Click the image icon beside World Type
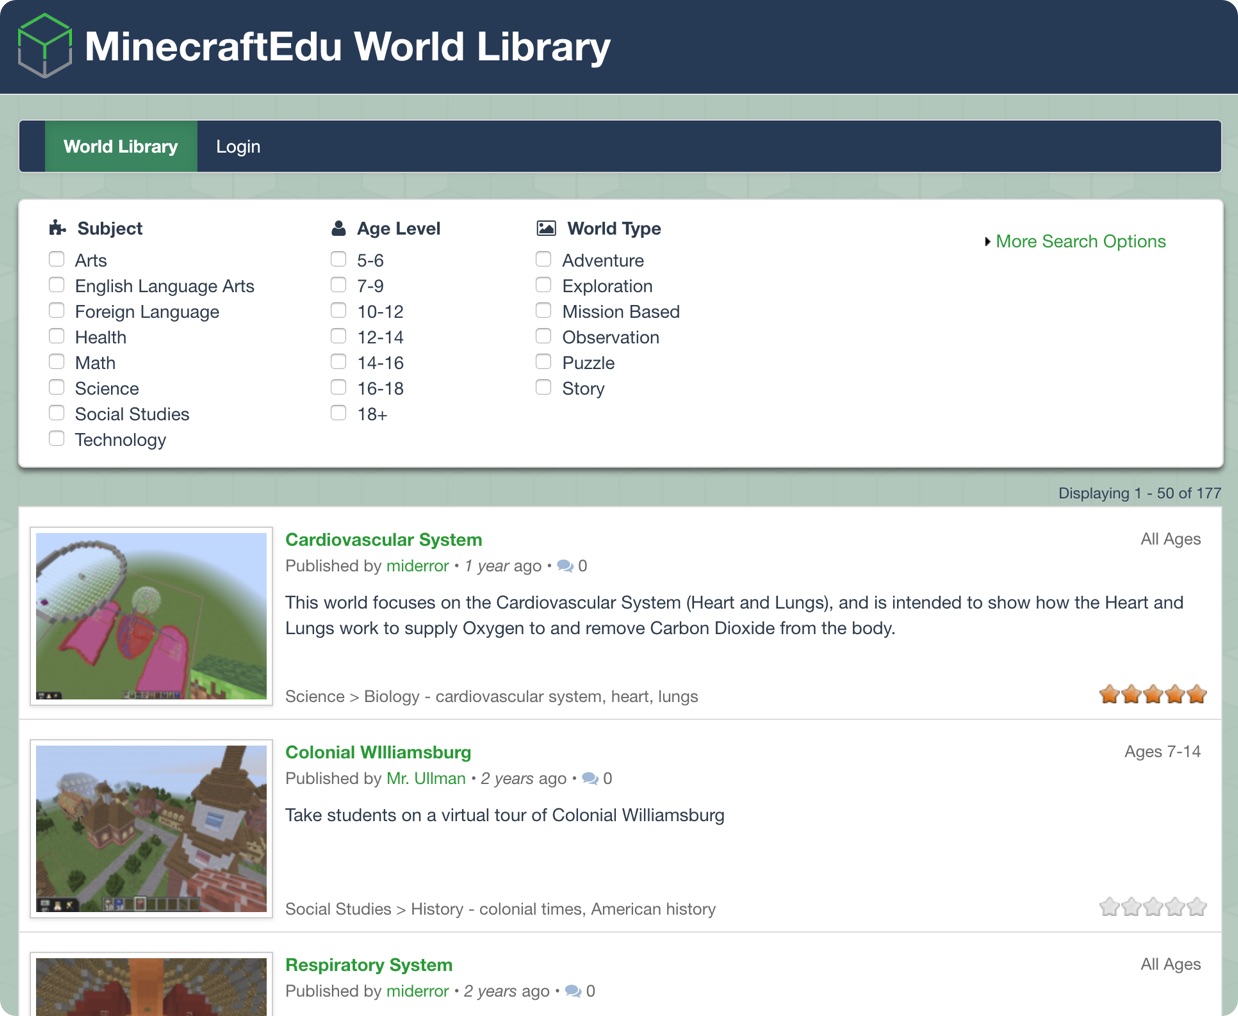This screenshot has height=1016, width=1238. tap(546, 228)
